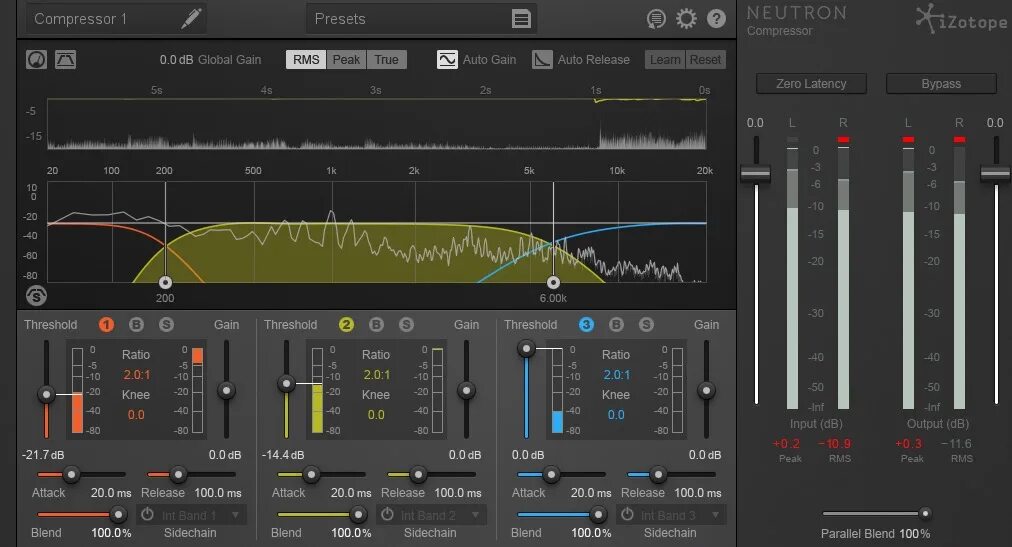This screenshot has width=1012, height=547.
Task: Click the Learn button
Action: click(x=665, y=59)
